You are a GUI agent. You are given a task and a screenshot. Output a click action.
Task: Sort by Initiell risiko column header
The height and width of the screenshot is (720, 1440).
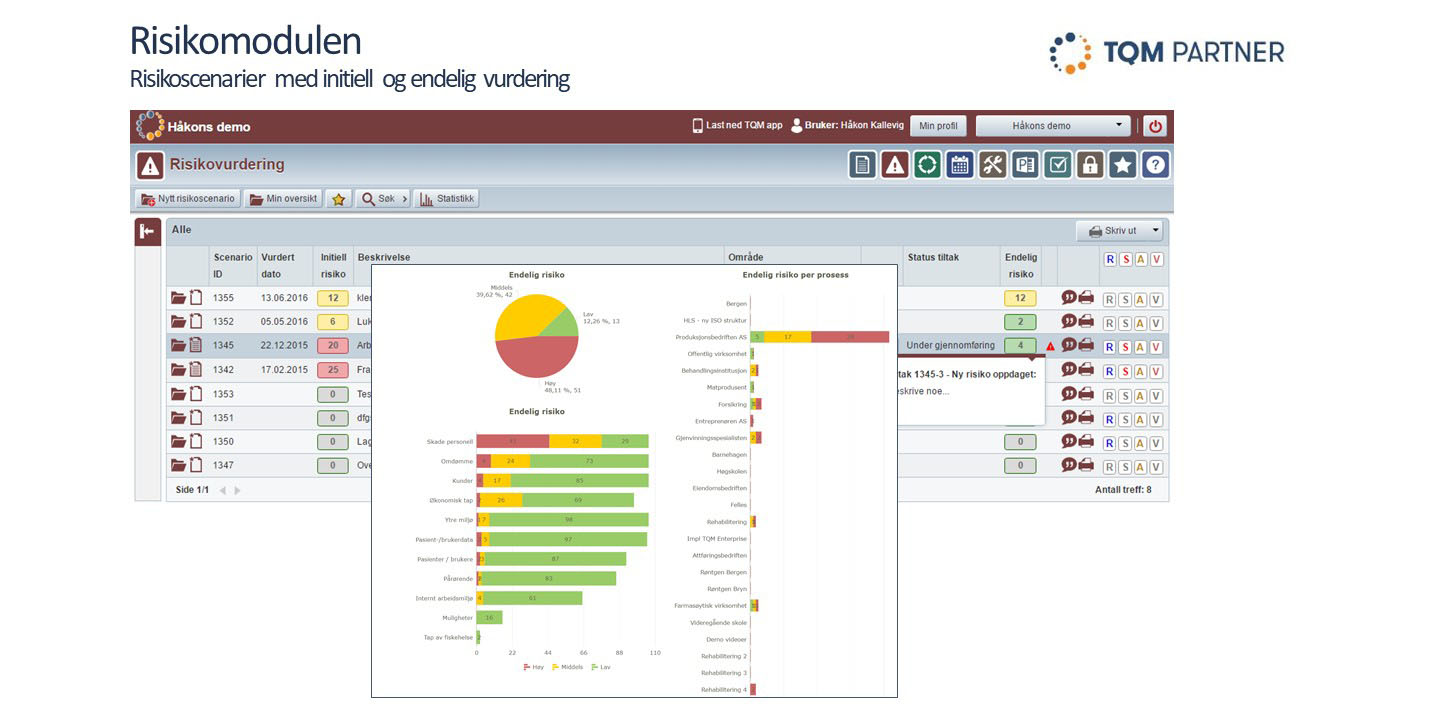333,266
